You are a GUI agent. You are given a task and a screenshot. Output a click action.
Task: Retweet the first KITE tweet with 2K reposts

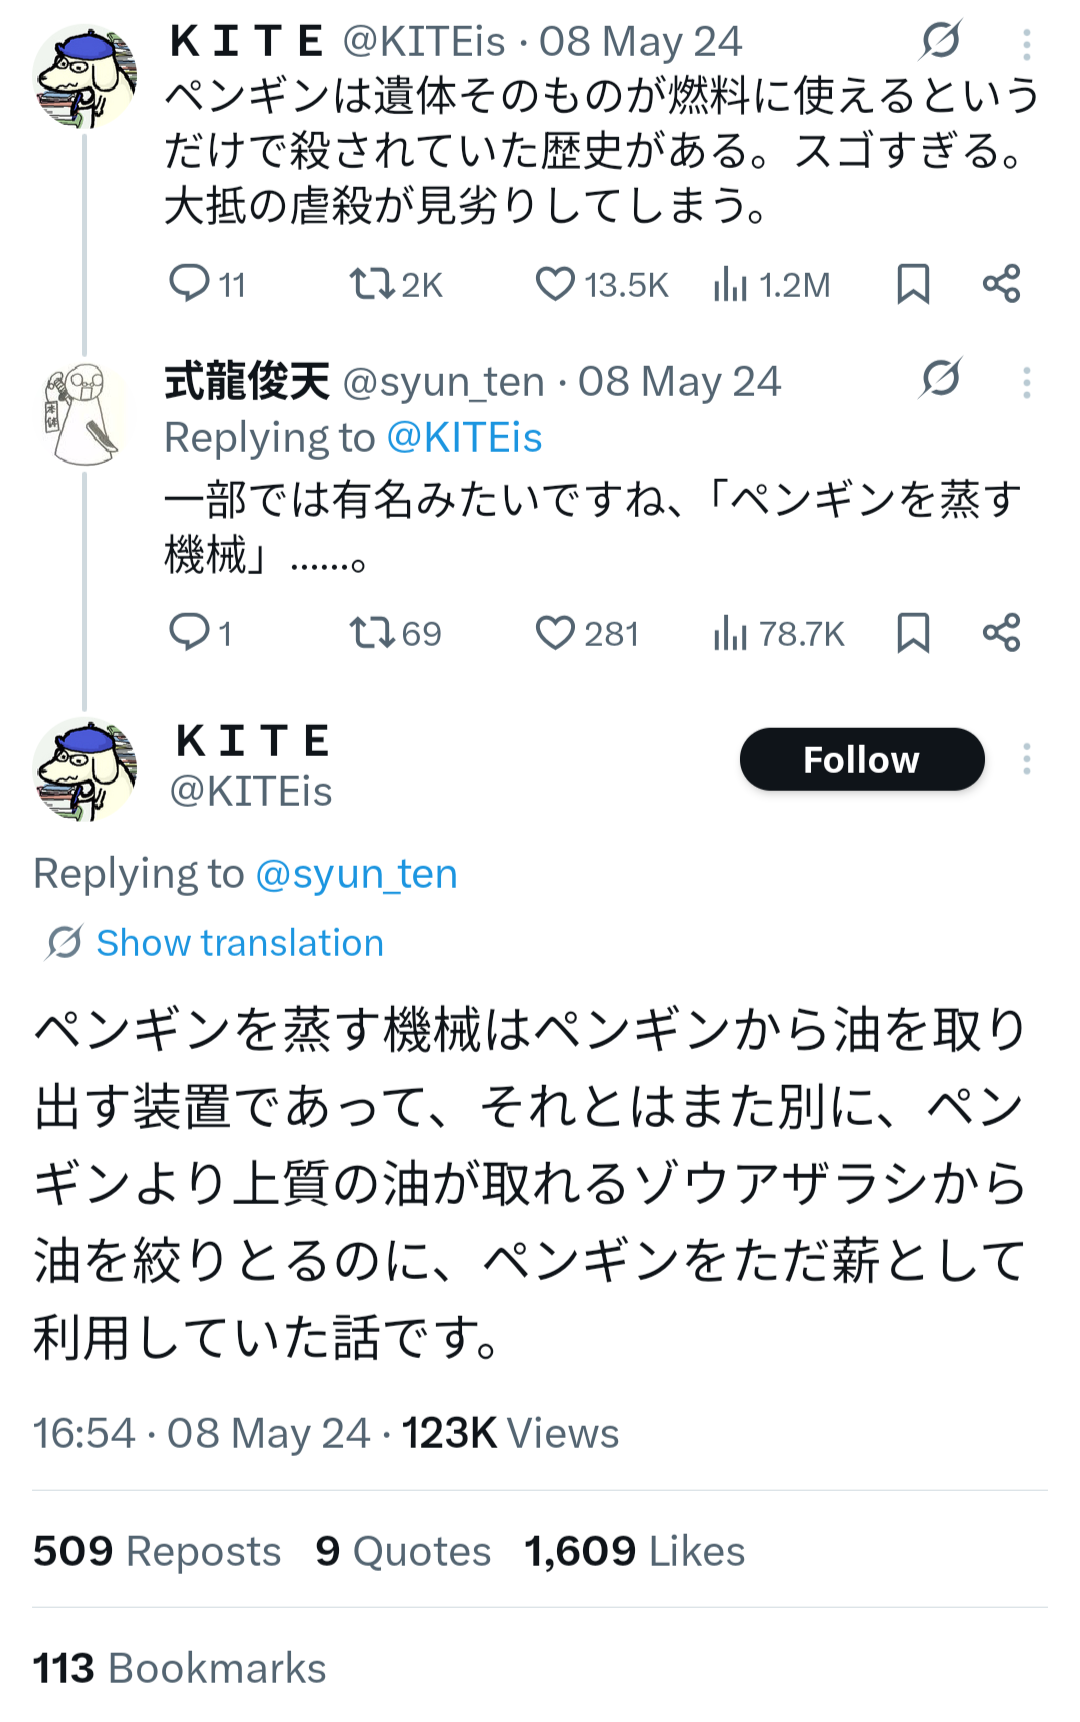[371, 284]
